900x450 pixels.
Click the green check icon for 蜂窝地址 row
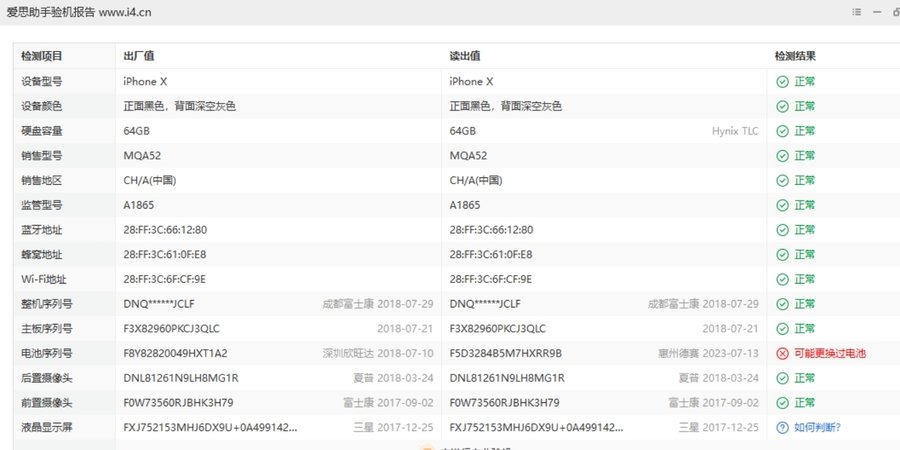(782, 254)
